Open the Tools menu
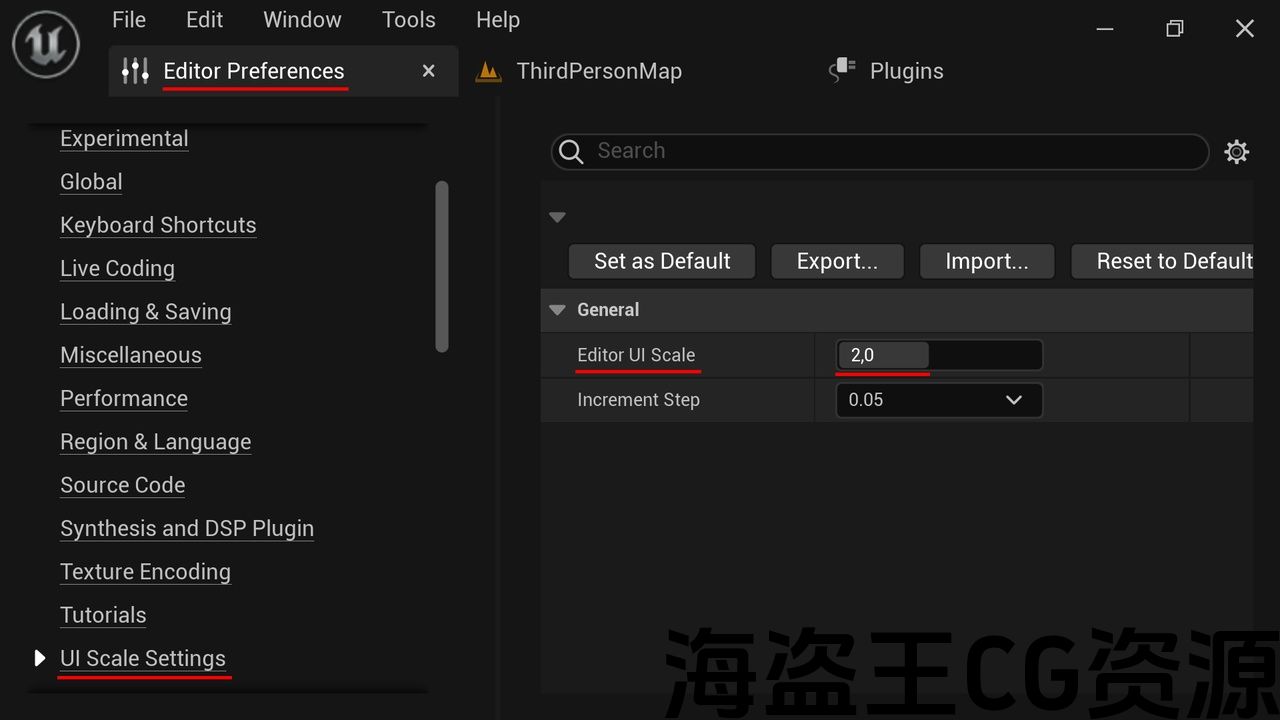 point(408,20)
